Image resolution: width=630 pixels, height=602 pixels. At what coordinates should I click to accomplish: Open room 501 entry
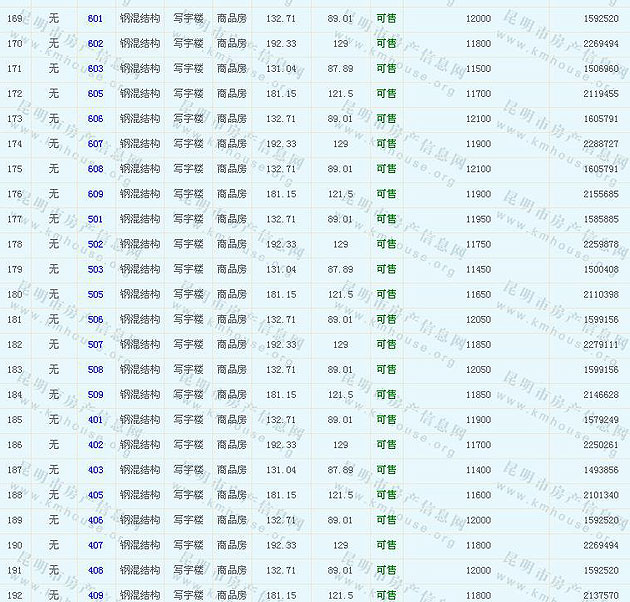95,219
